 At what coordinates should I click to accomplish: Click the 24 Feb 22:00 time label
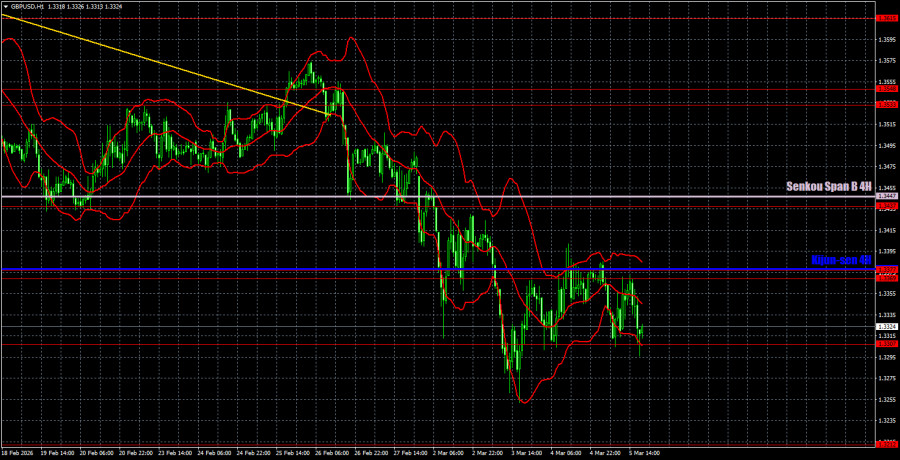click(x=252, y=453)
